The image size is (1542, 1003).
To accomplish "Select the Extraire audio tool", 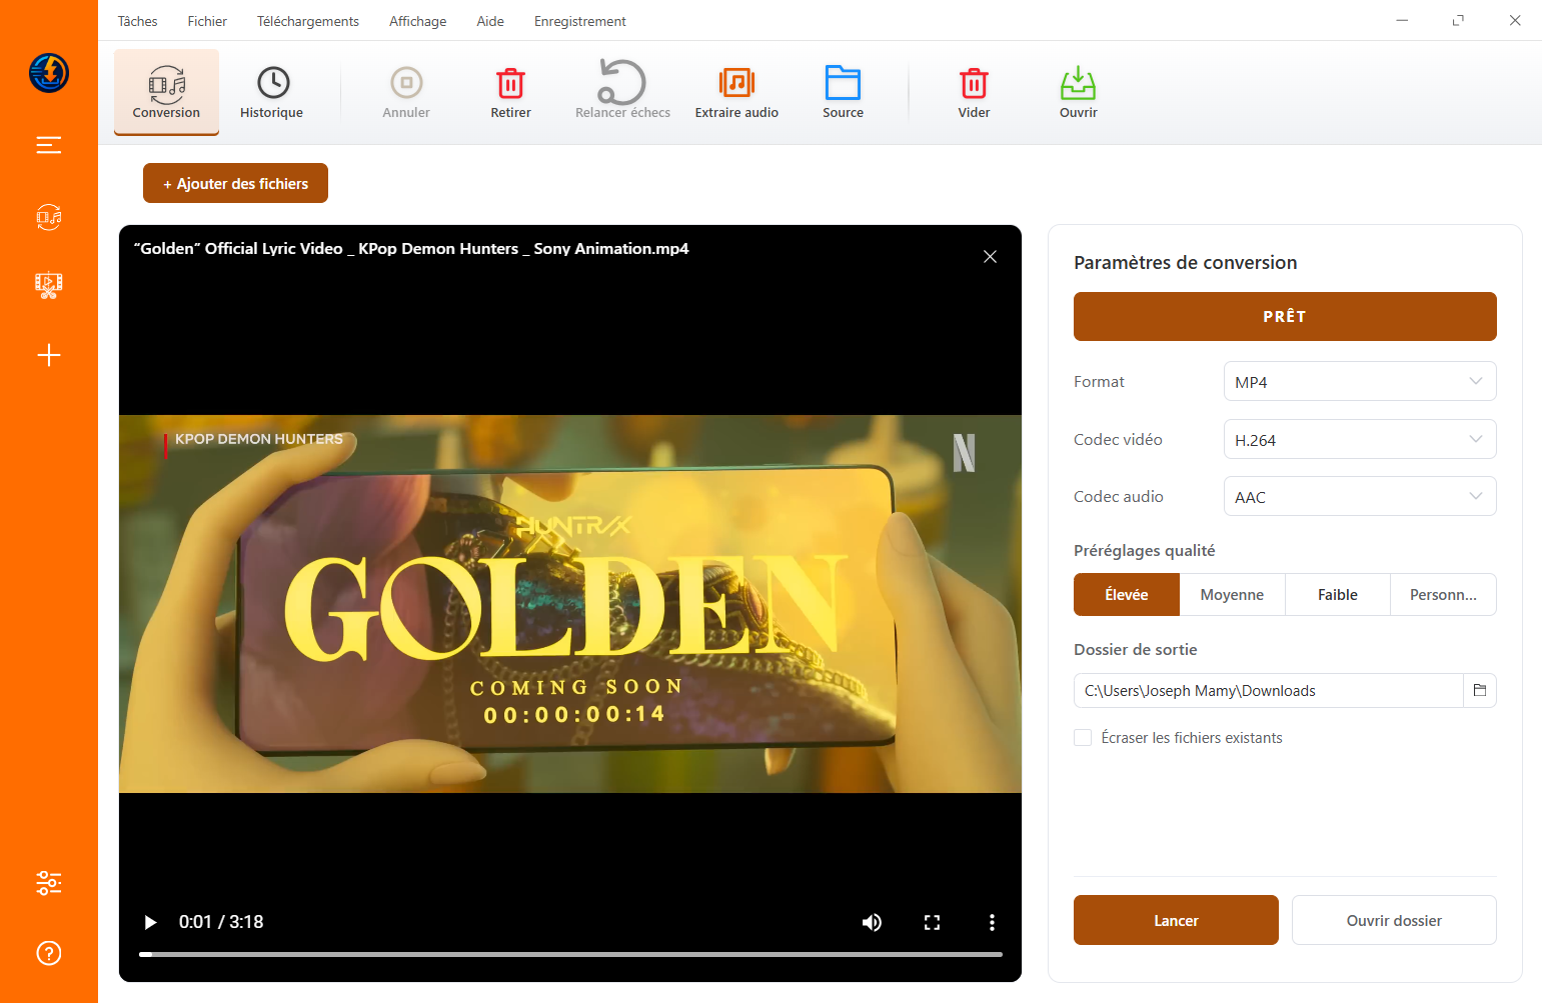I will pos(737,91).
